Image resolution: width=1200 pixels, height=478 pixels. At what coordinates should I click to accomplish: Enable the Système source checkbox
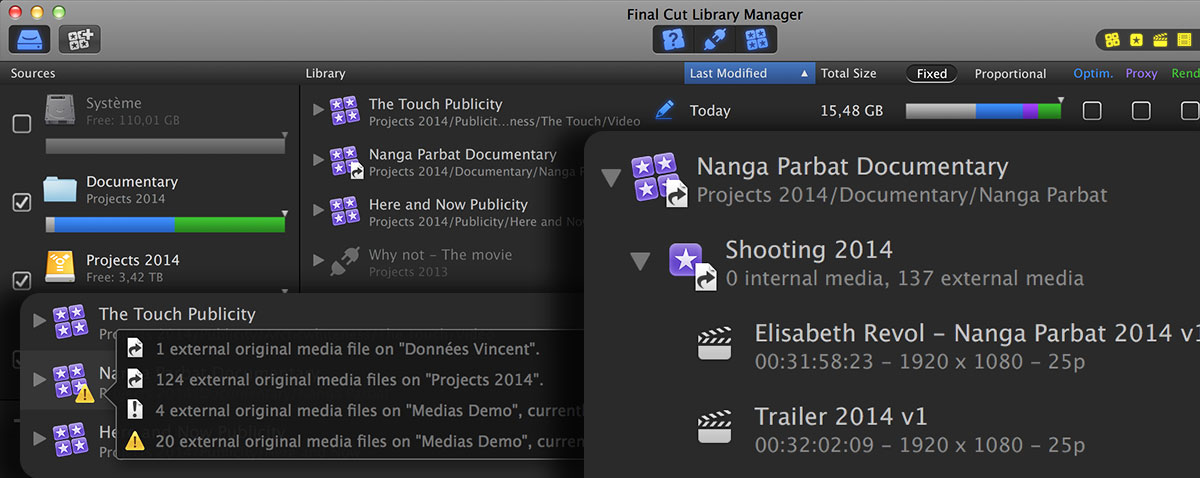point(21,125)
